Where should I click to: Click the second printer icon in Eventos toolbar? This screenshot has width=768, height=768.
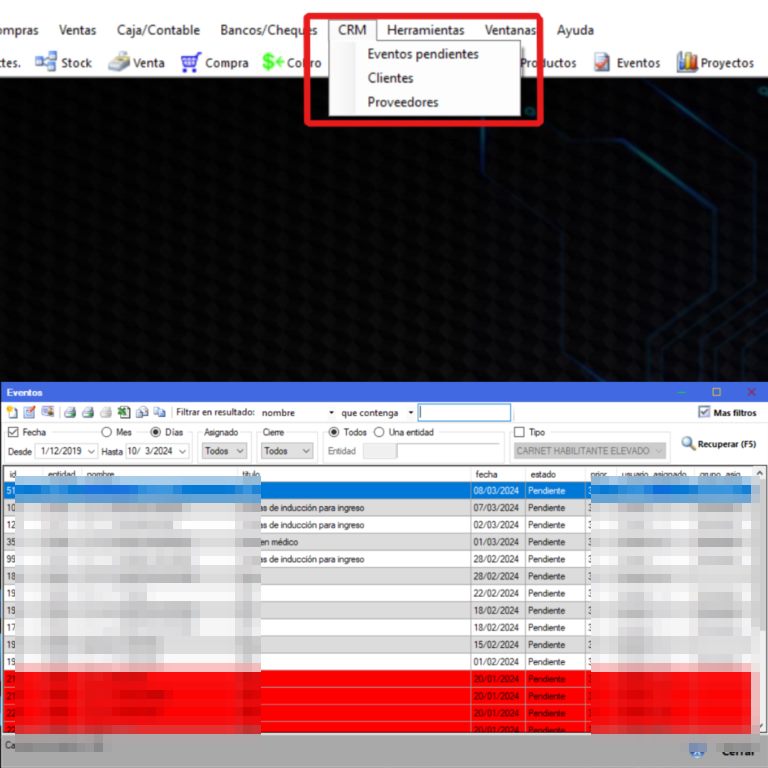[88, 412]
